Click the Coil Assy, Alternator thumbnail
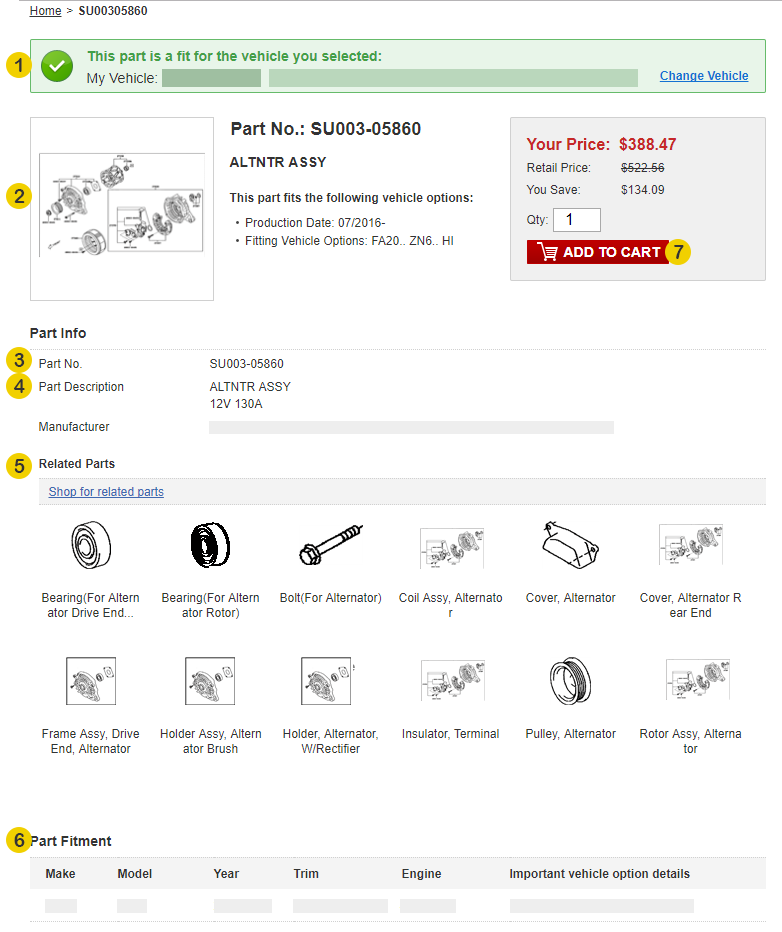The width and height of the screenshot is (782, 932). pyautogui.click(x=451, y=544)
